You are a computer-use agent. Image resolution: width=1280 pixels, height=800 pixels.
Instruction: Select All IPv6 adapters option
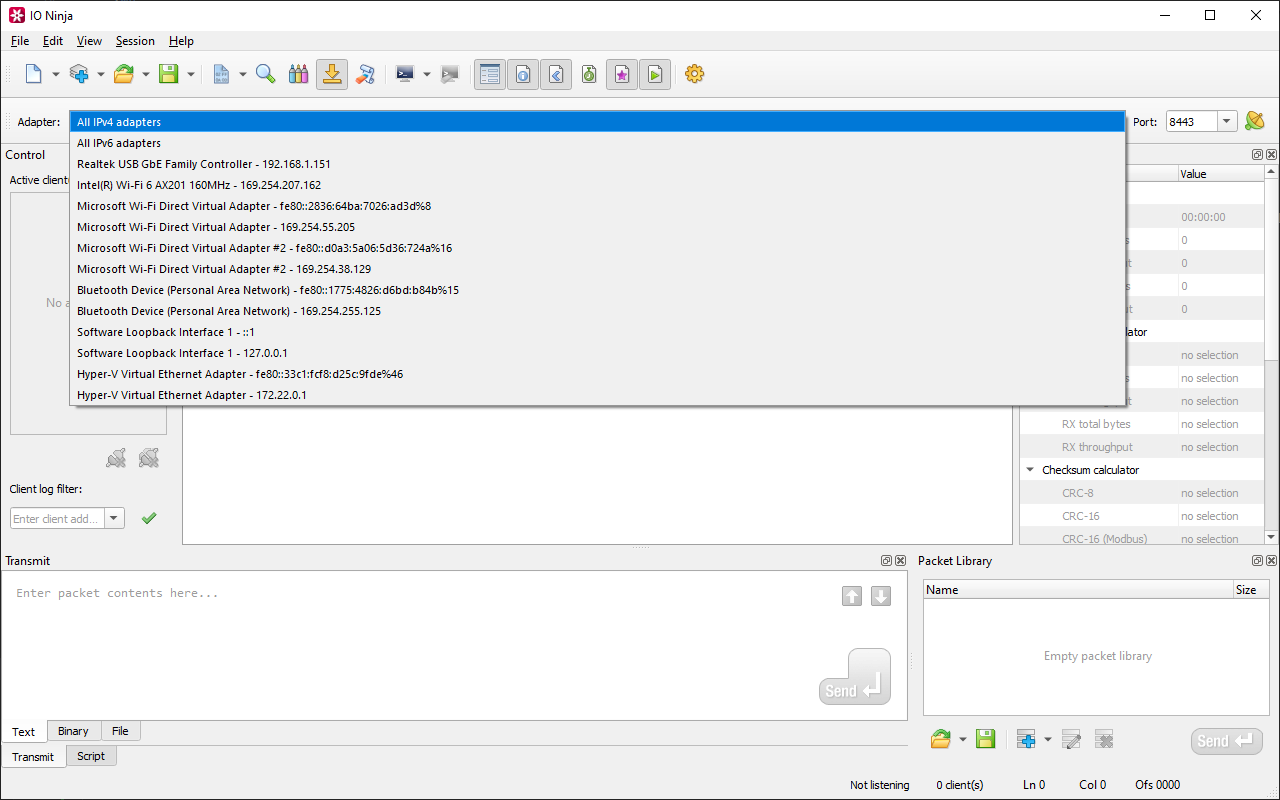[597, 143]
